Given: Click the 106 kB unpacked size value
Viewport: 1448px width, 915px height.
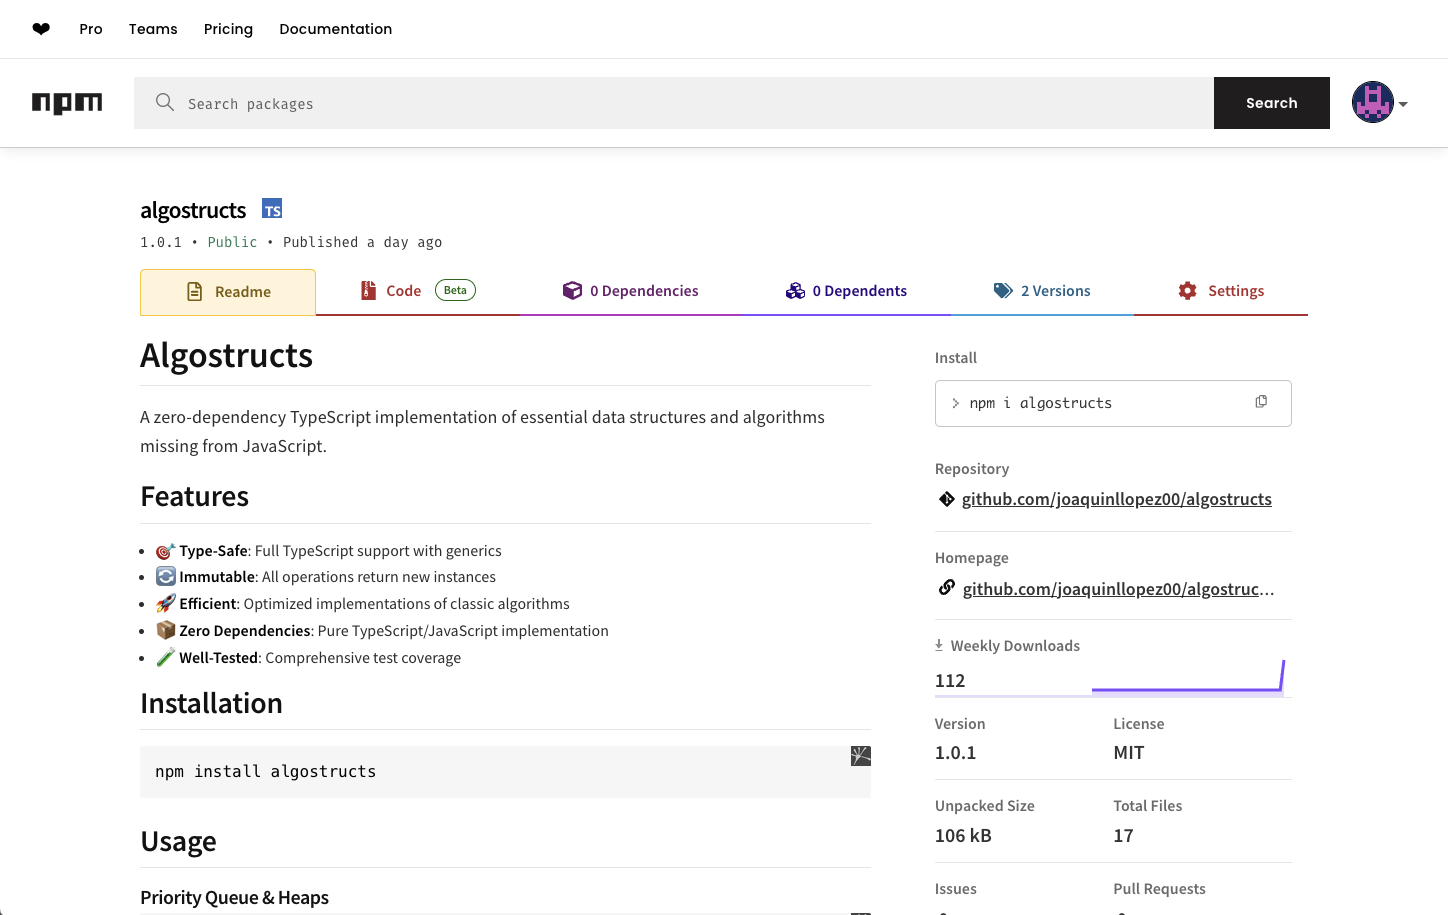Looking at the screenshot, I should pyautogui.click(x=963, y=836).
